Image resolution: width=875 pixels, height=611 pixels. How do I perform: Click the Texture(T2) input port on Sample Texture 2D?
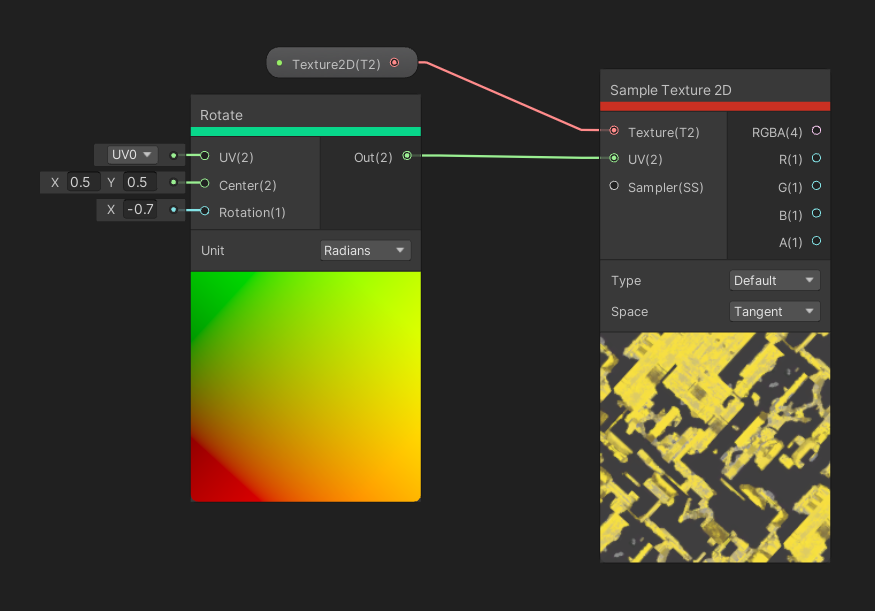click(x=614, y=131)
